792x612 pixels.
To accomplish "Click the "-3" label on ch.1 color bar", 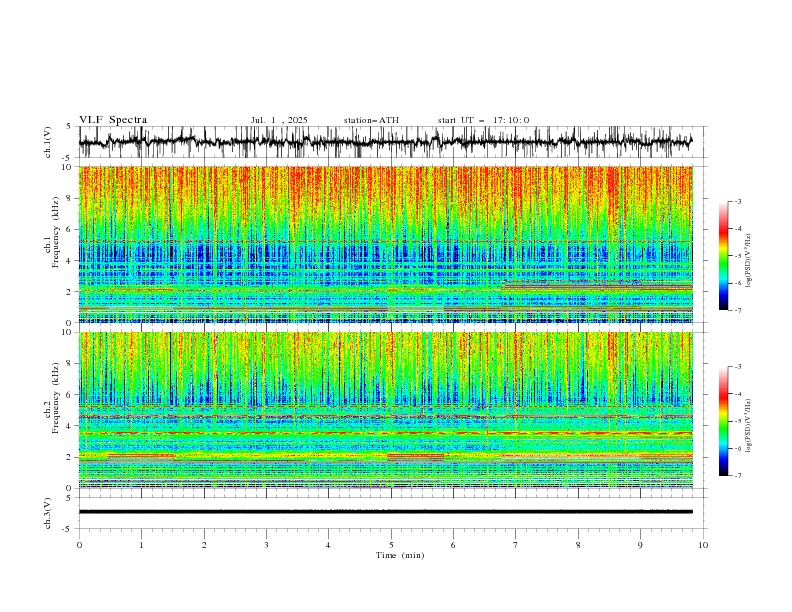I will pos(738,201).
